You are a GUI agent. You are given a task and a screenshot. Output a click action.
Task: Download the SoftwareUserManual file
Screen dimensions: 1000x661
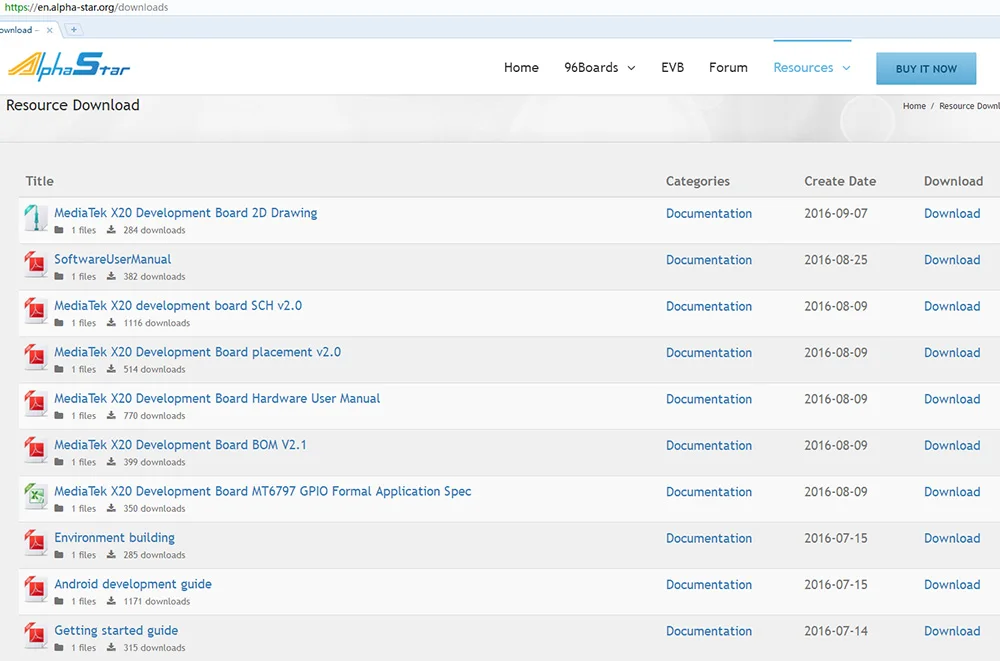952,260
